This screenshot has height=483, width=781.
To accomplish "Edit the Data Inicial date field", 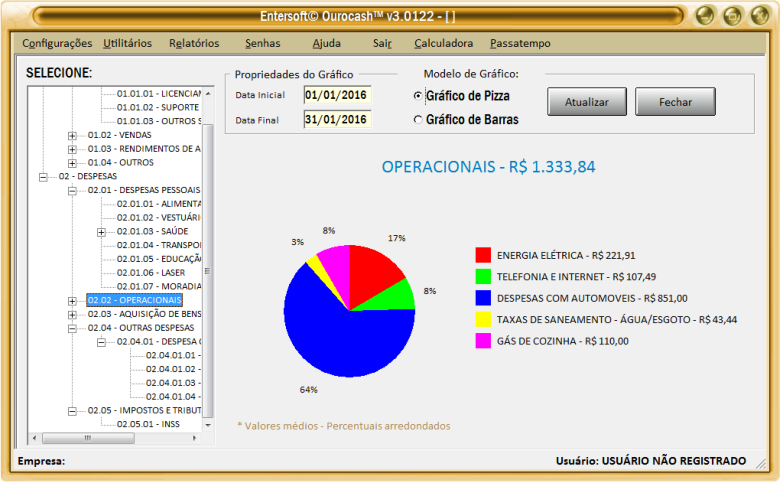I will [x=337, y=95].
